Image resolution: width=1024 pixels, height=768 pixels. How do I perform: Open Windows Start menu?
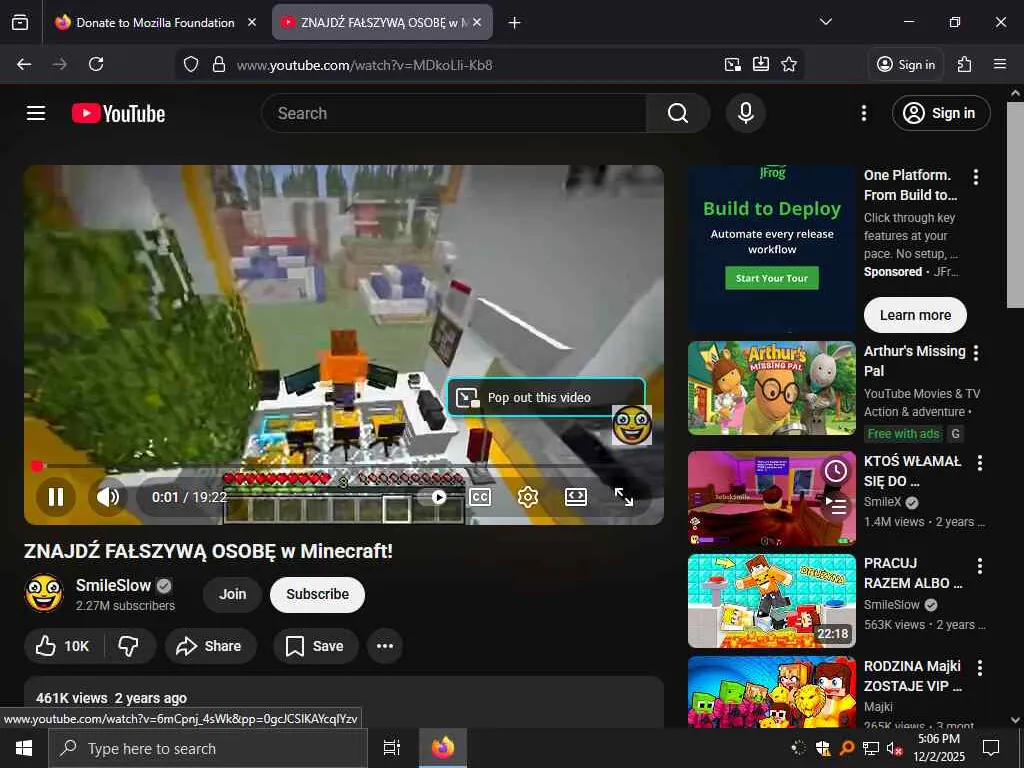24,748
